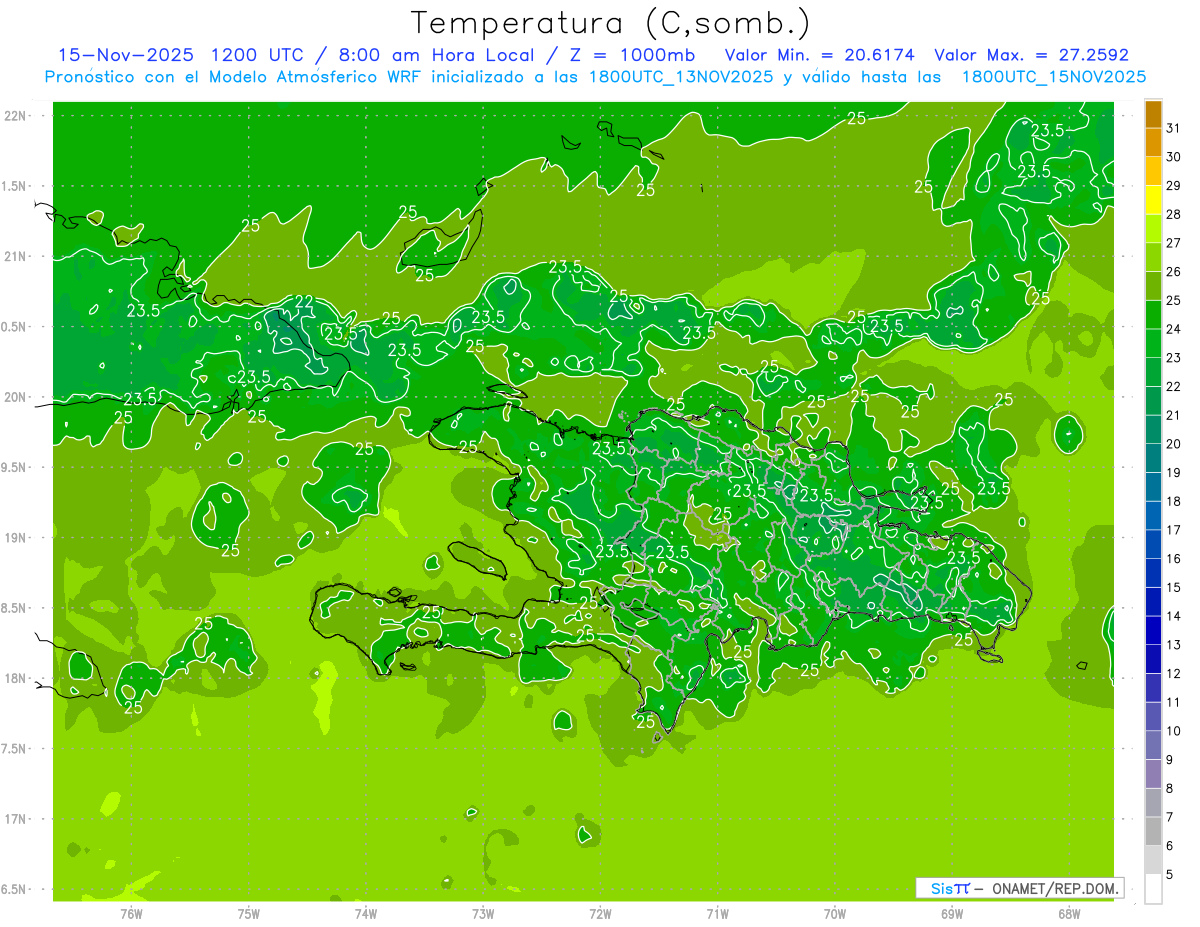Click the "72W" longitude axis label
Screen dimensions: 1200x927
[x=600, y=914]
